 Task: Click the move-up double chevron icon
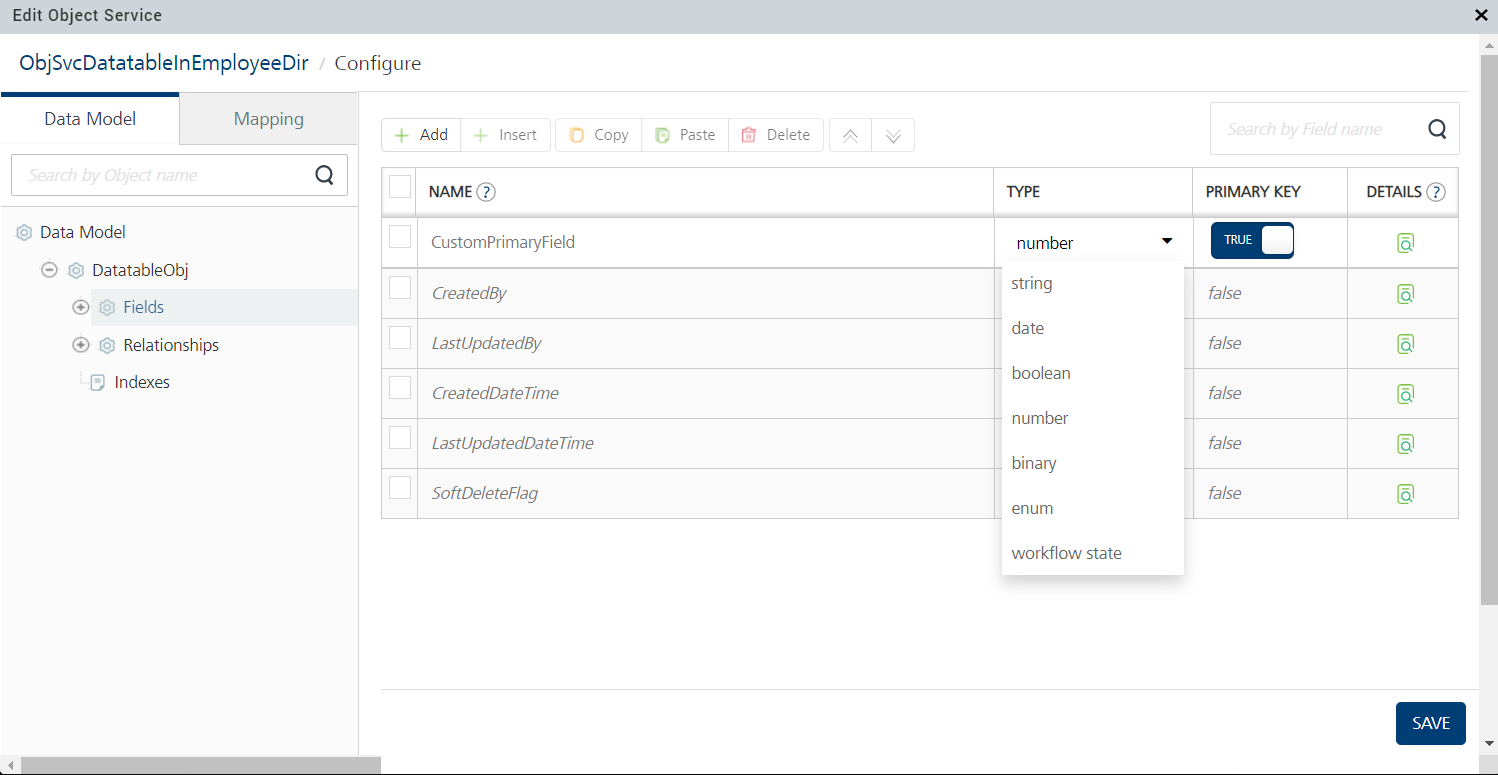point(850,136)
